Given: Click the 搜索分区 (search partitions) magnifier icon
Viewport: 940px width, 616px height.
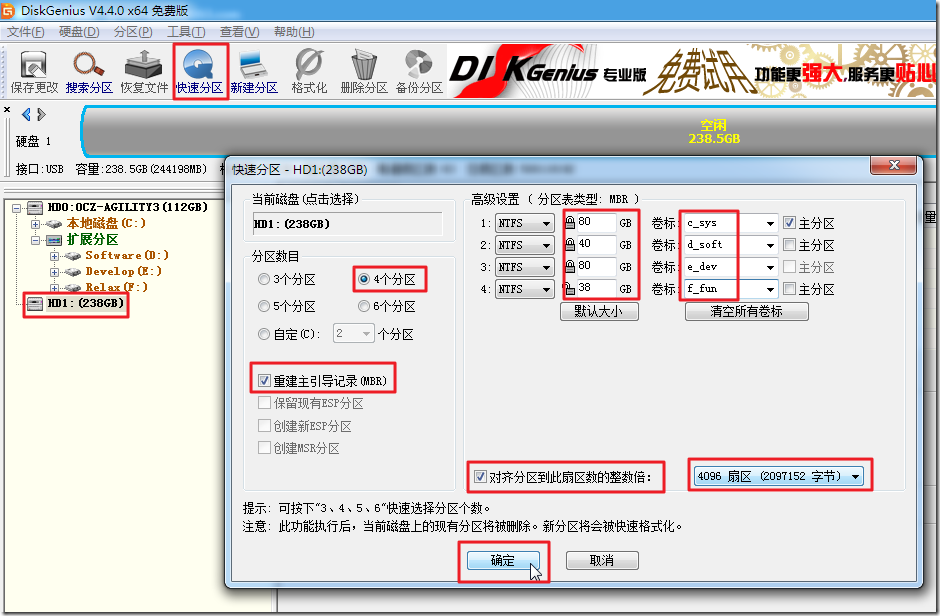Looking at the screenshot, I should [x=89, y=73].
